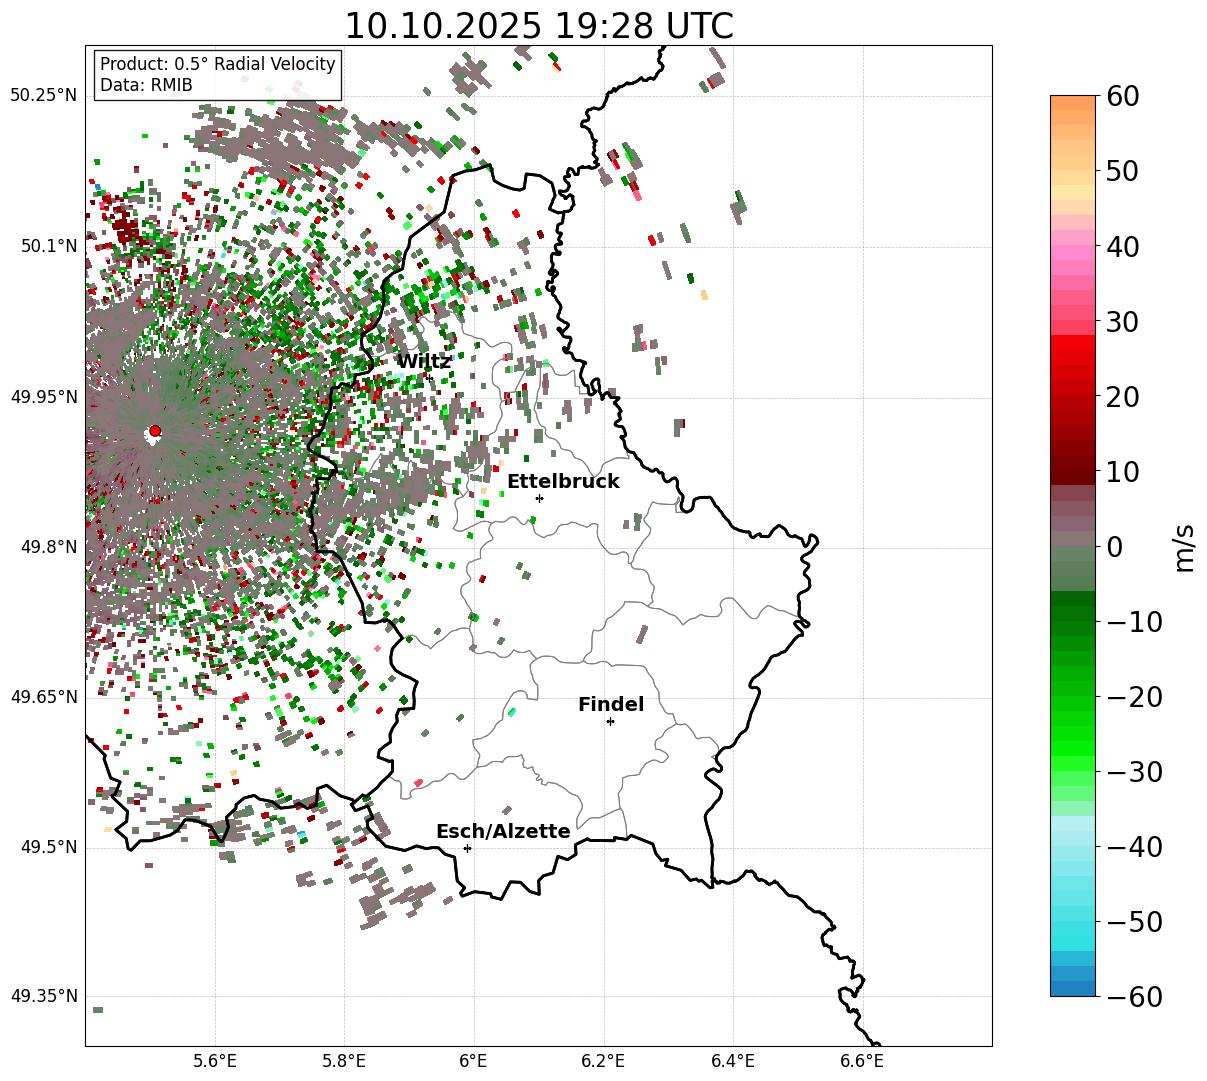Viewport: 1207px width, 1081px height.
Task: Click the 50.25°N latitude tick label
Action: 43,96
